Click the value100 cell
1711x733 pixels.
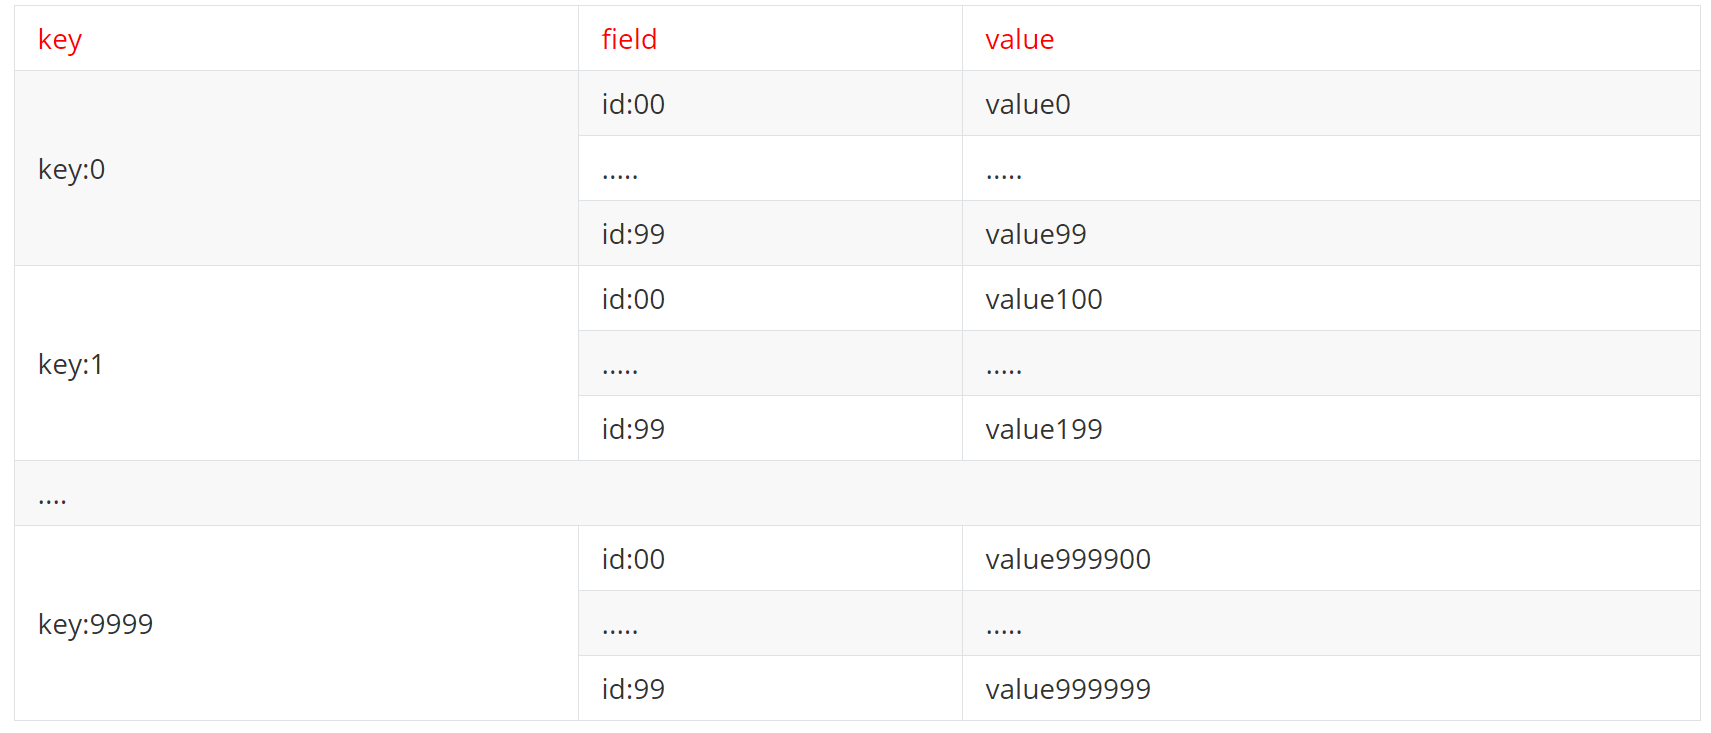tap(1044, 299)
